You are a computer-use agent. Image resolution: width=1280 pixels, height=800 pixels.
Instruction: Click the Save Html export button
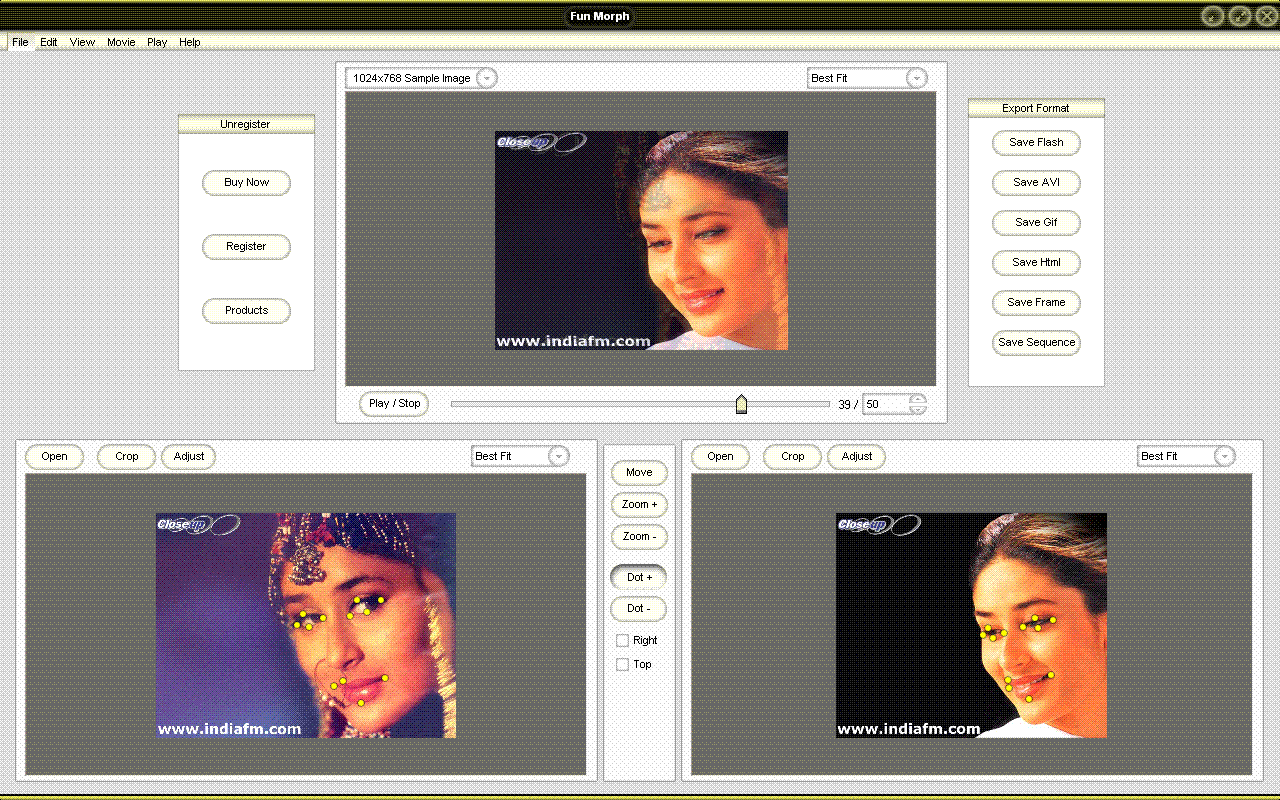[x=1036, y=263]
